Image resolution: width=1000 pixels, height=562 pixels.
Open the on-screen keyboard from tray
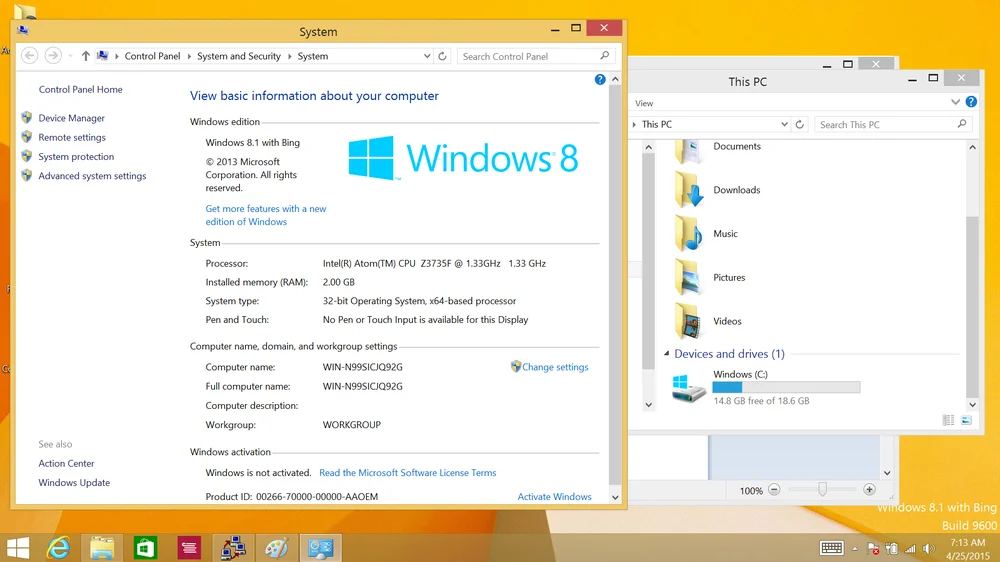tap(831, 547)
